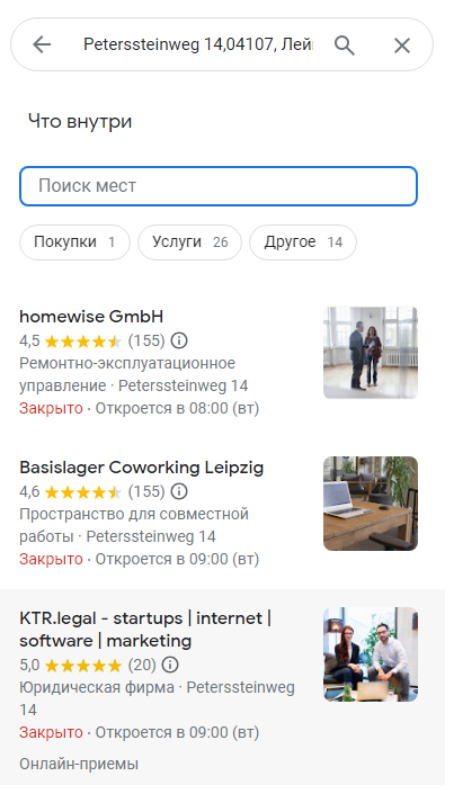Screen dimensions: 458x788
Task: Click KTR.legal five-star rating
Action: 83,665
